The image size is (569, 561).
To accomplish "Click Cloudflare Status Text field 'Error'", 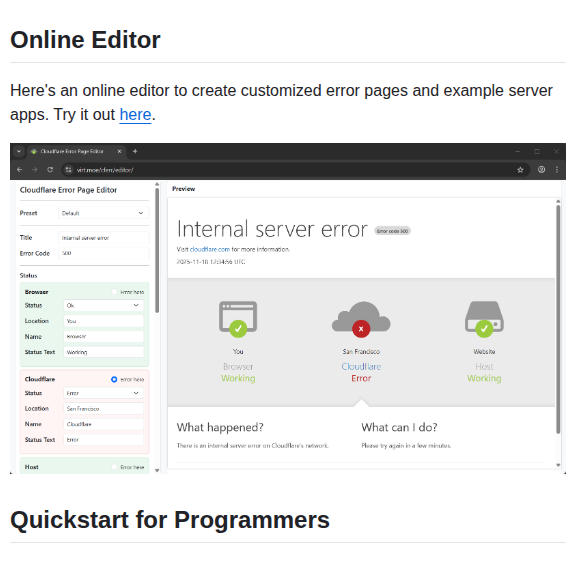I will [103, 439].
